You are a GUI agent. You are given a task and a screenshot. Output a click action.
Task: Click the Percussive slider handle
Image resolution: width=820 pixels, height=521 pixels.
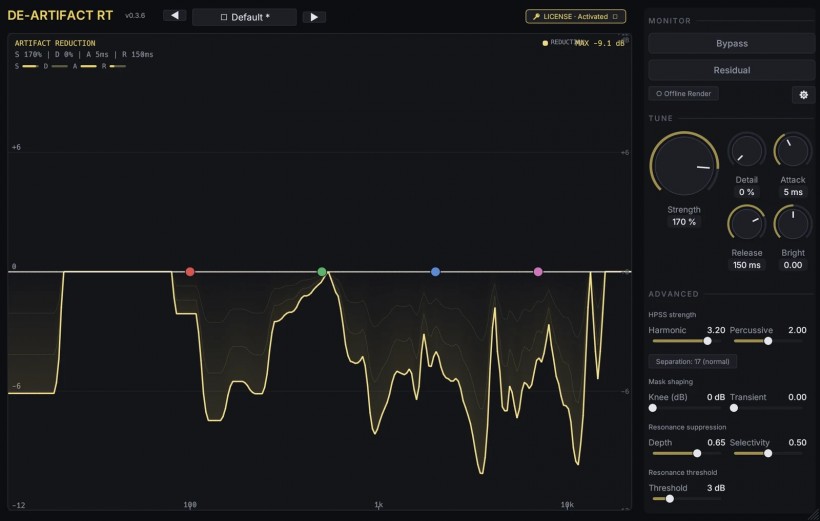[x=768, y=341]
